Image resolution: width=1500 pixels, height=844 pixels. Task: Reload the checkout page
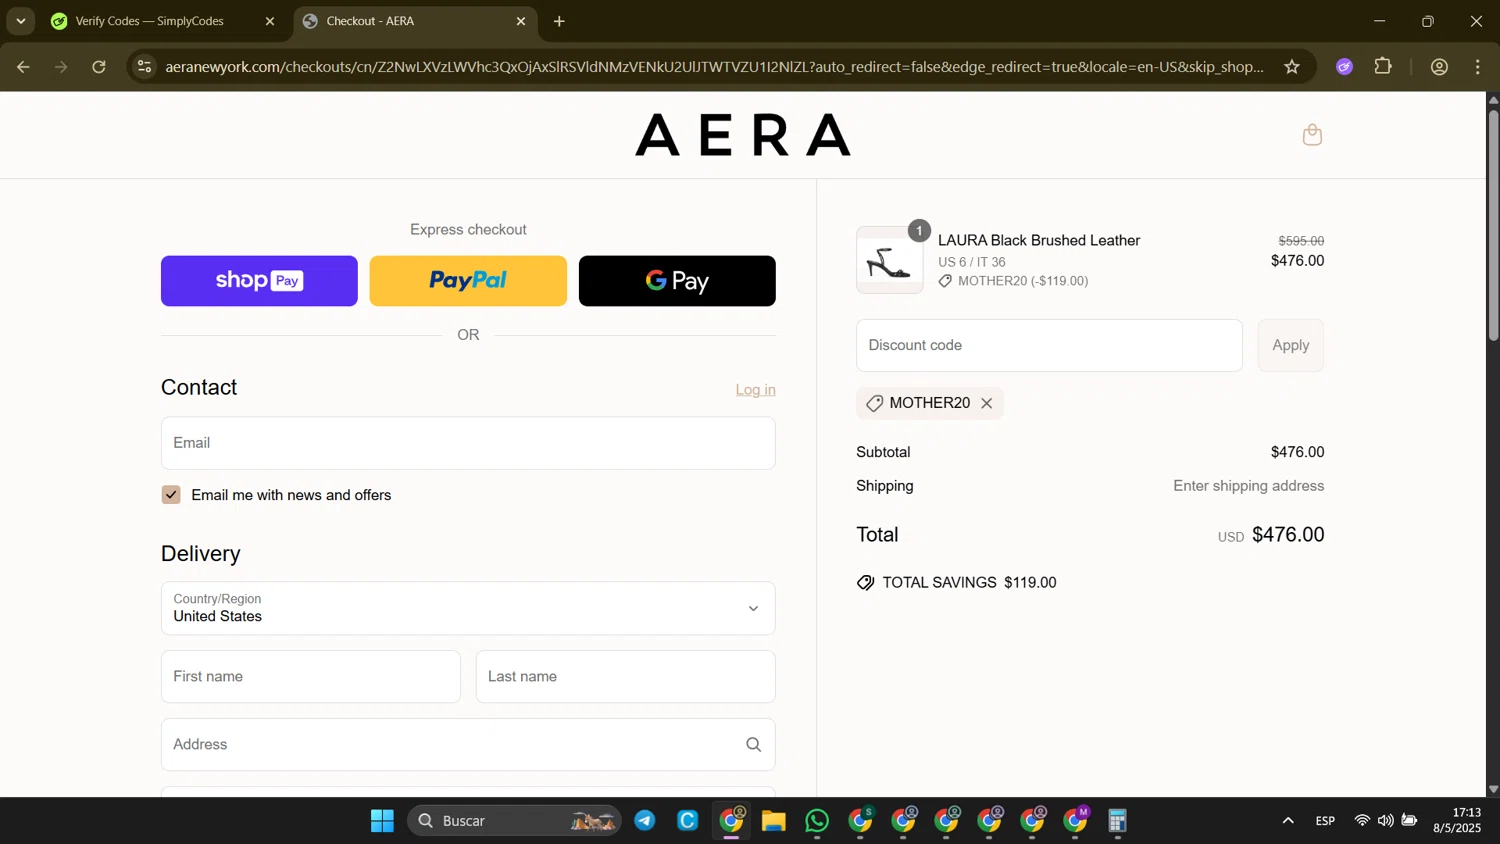[x=99, y=67]
